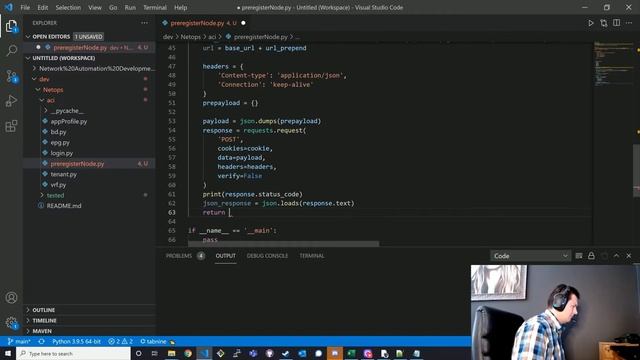This screenshot has width=640, height=360.
Task: Open the File menu
Action: (25, 7)
